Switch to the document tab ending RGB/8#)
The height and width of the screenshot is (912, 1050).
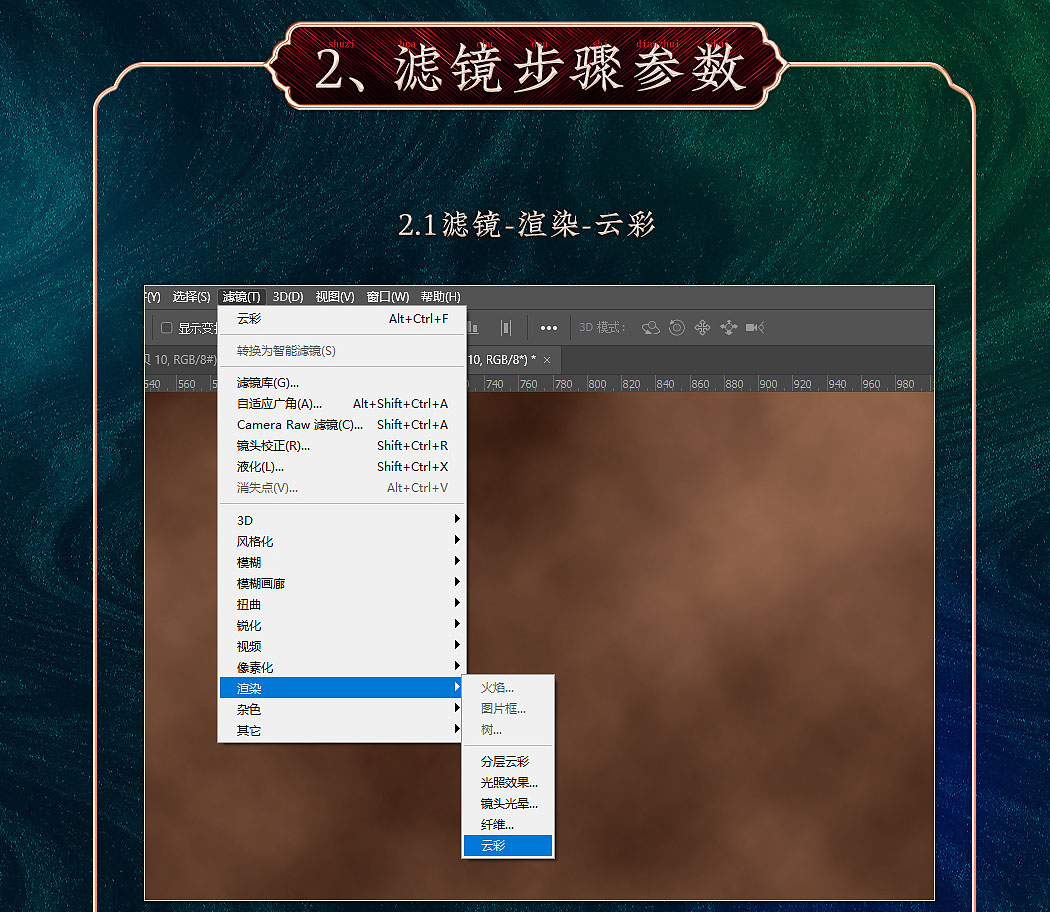point(181,360)
